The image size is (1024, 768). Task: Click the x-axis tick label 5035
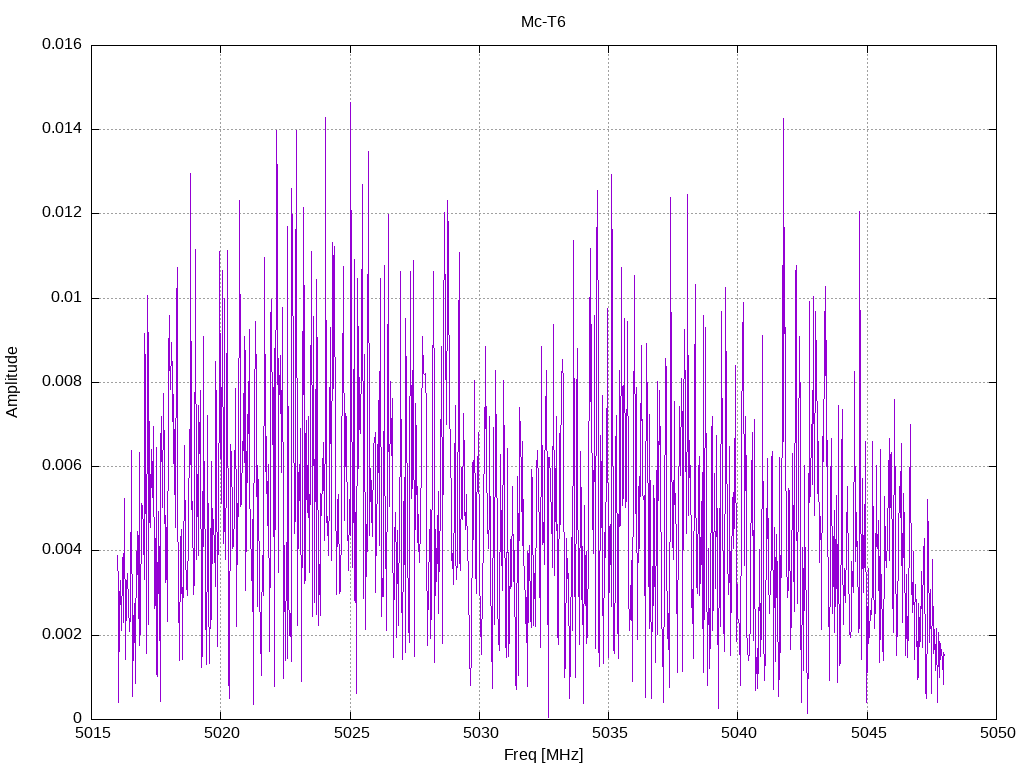click(609, 733)
